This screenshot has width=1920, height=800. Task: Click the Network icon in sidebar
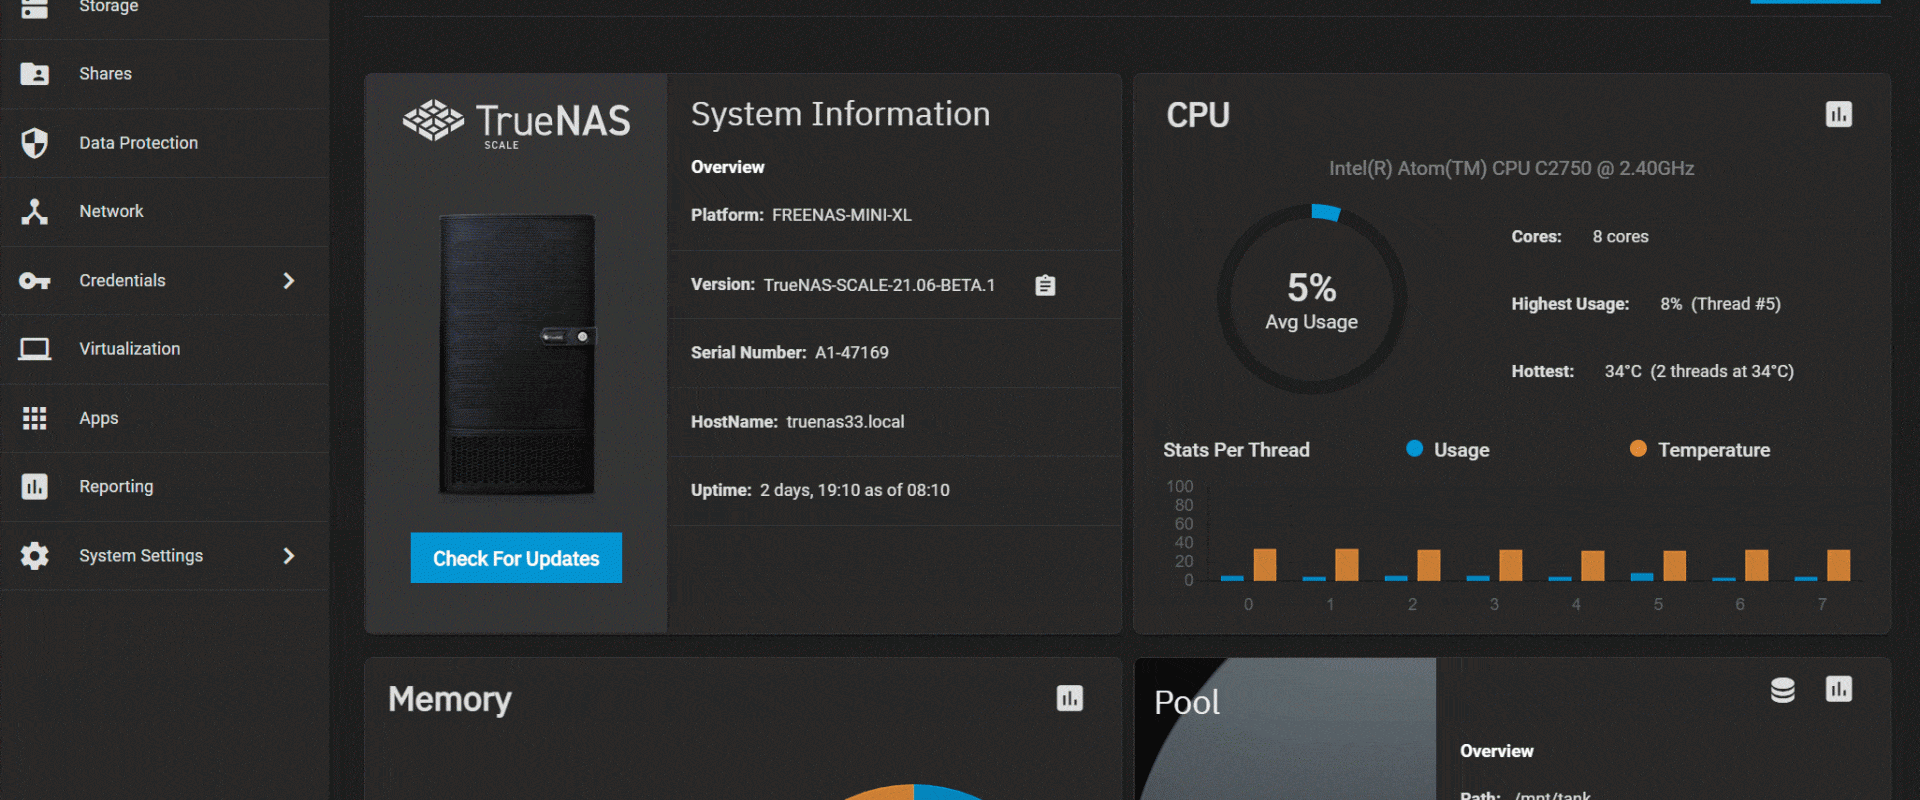(x=35, y=212)
